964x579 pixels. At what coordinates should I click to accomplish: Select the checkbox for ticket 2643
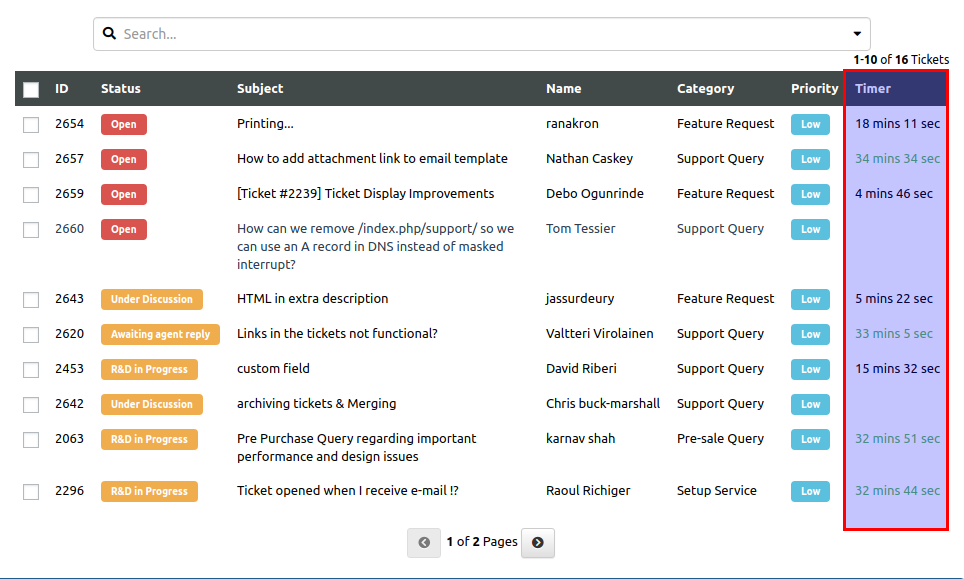click(31, 300)
